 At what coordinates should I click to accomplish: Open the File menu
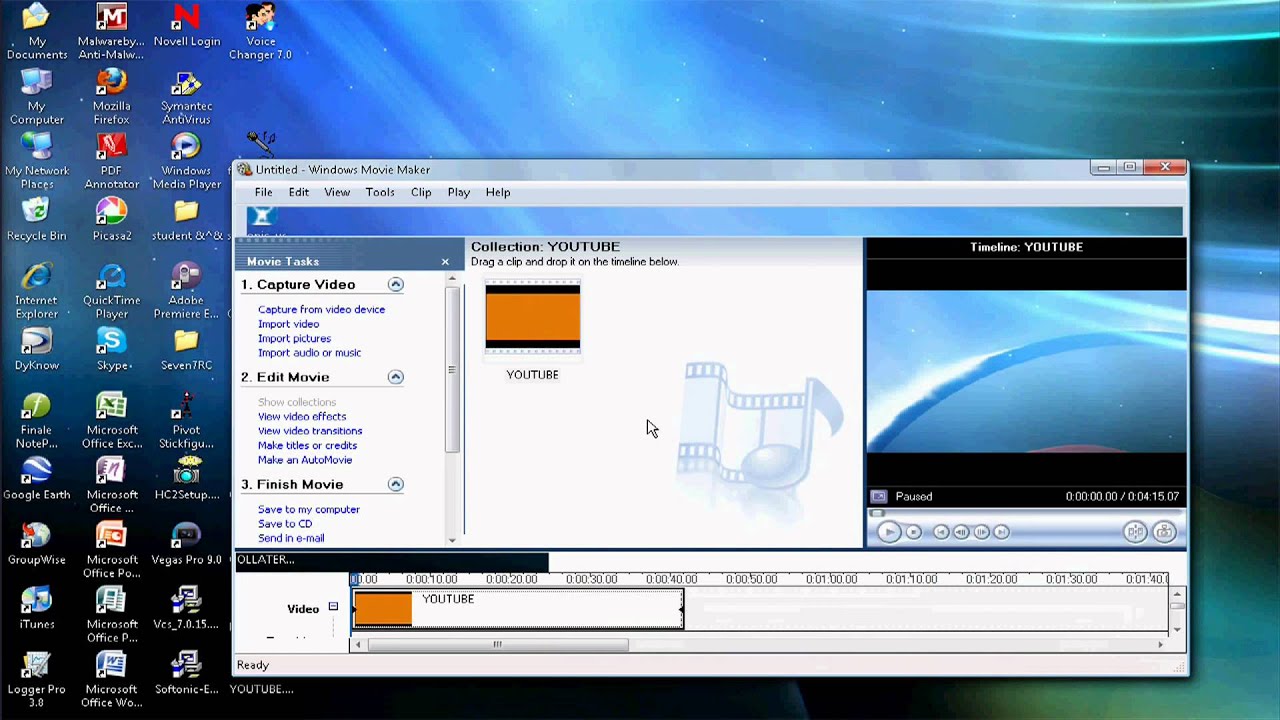point(263,192)
